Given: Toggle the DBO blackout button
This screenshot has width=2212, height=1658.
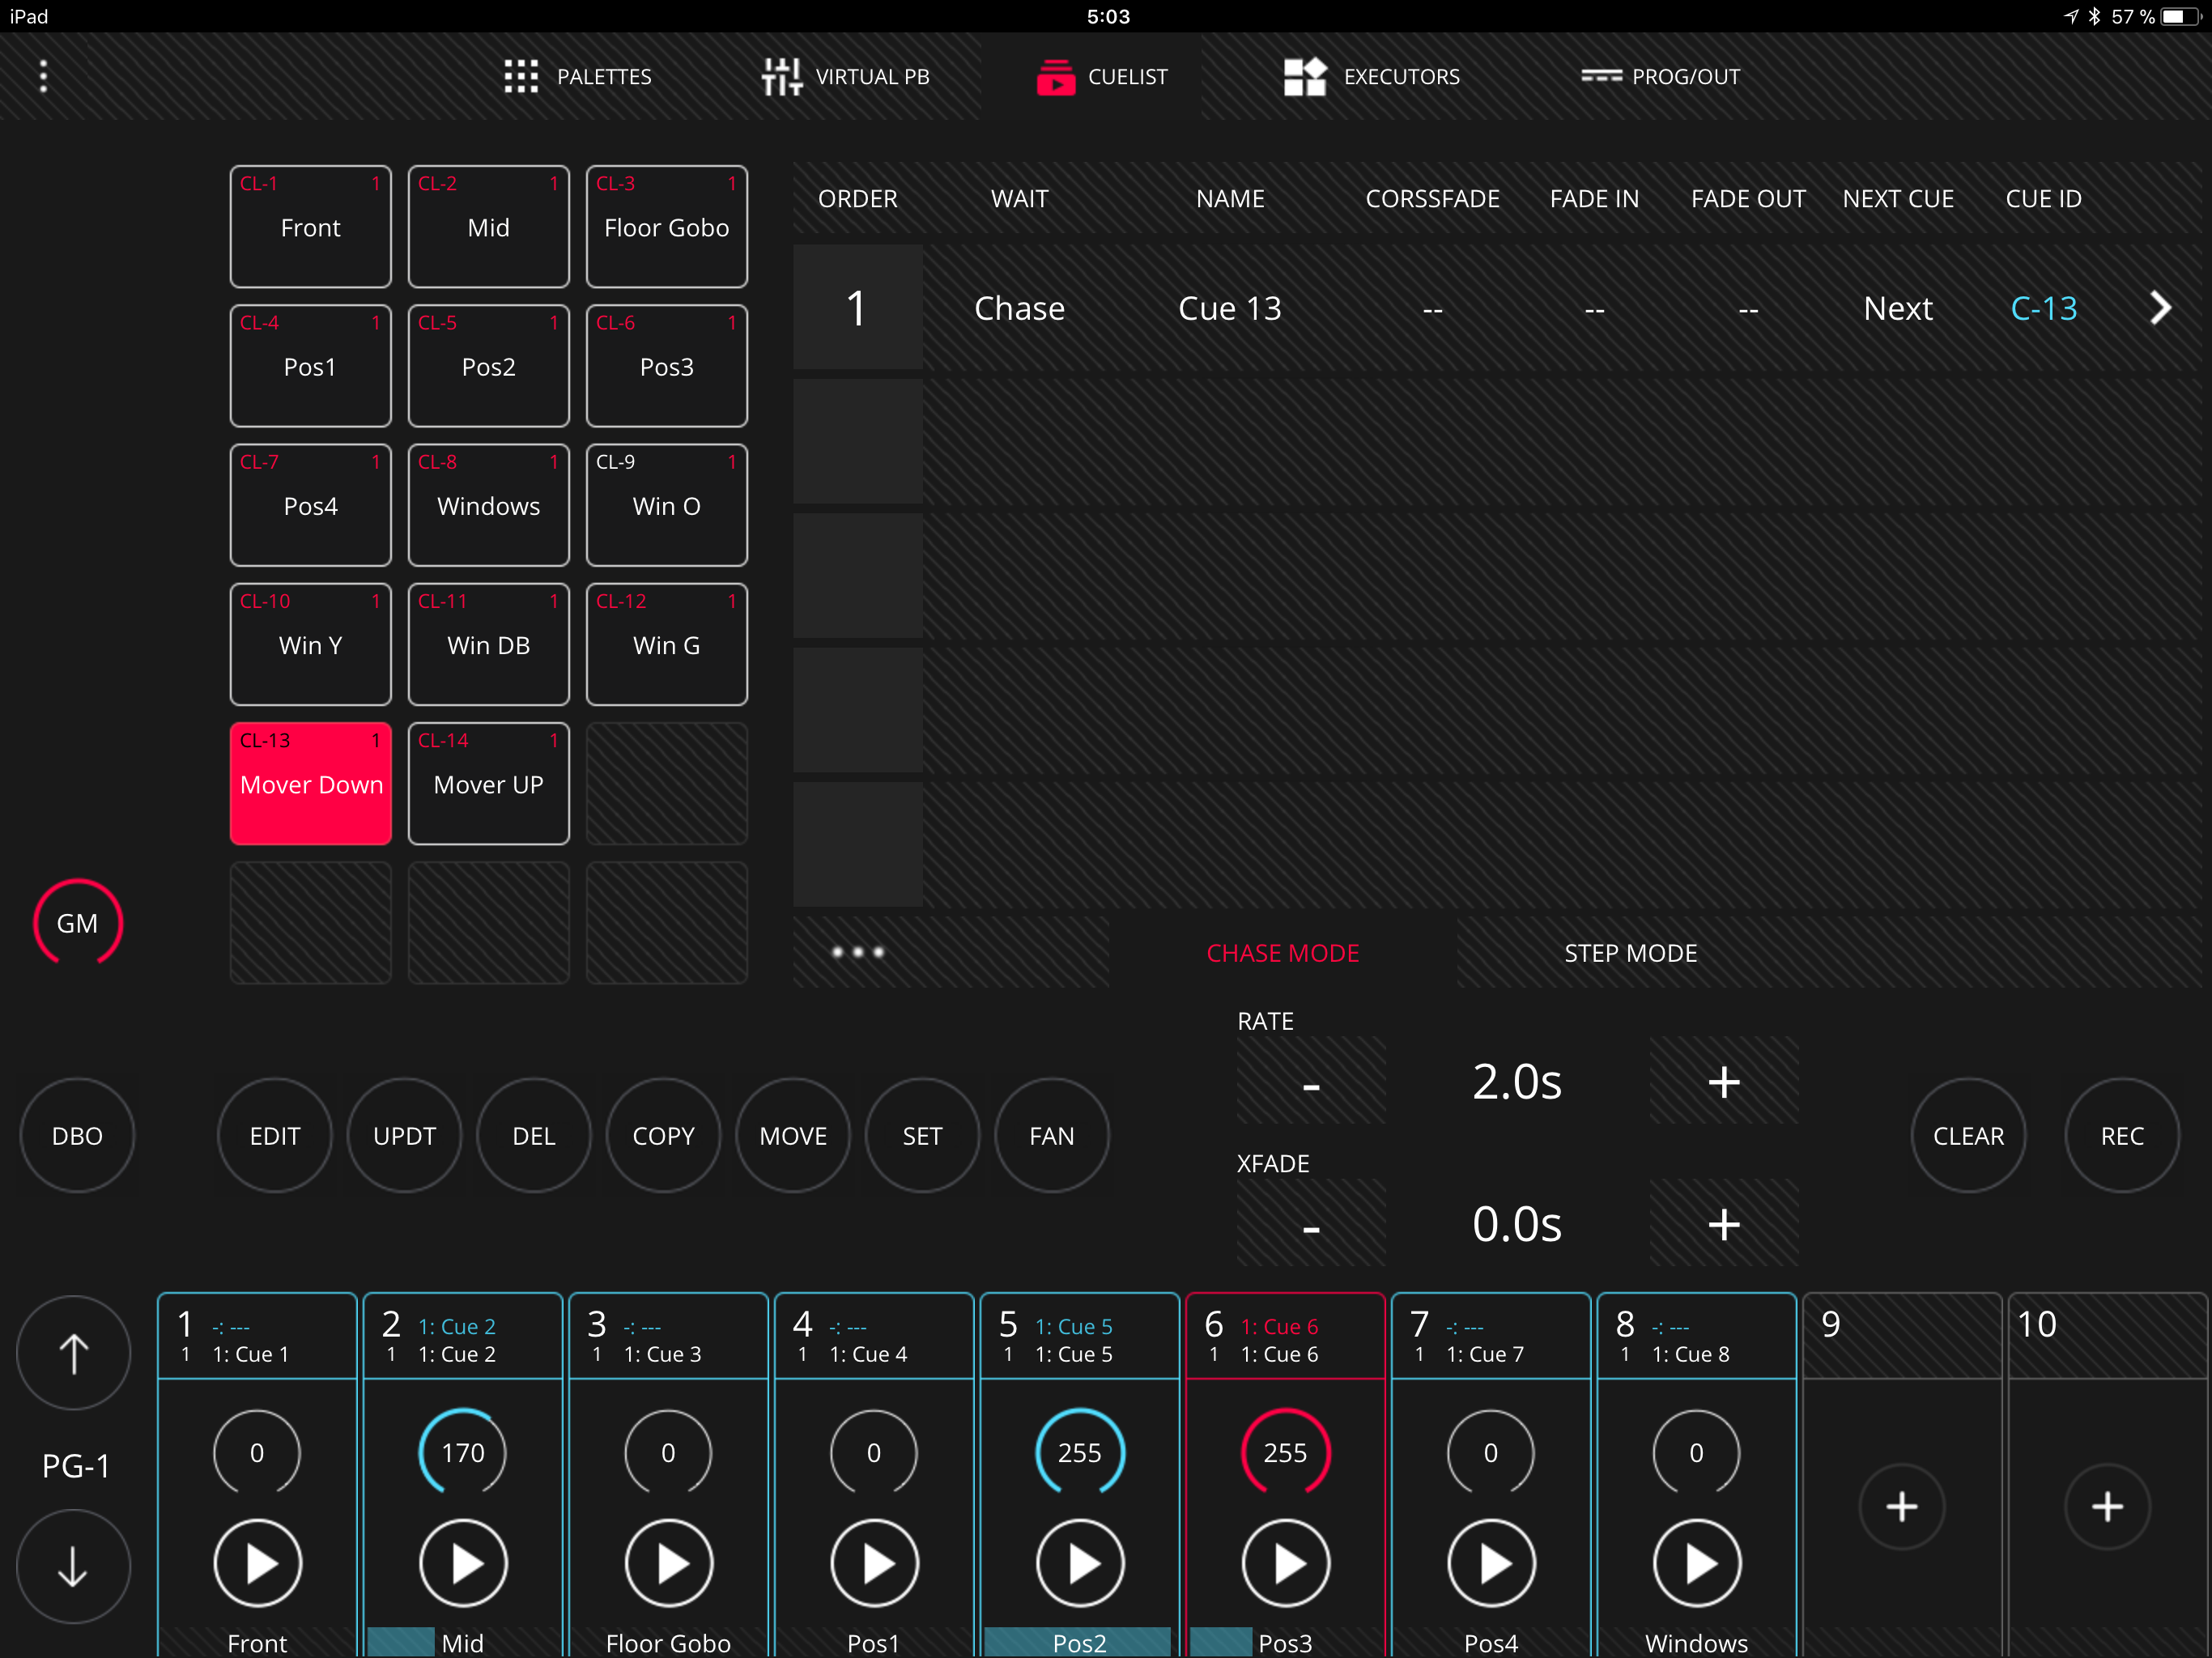Looking at the screenshot, I should point(77,1135).
